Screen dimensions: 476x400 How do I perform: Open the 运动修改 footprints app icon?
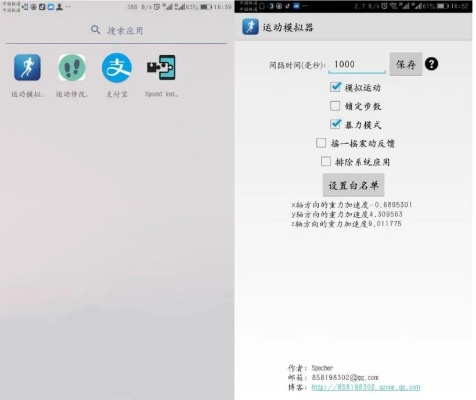(x=72, y=68)
